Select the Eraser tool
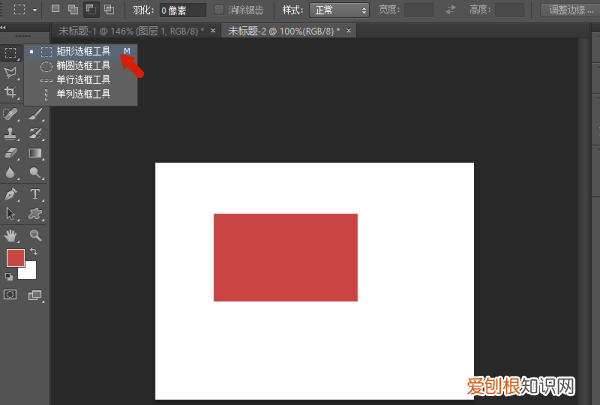600x405 pixels. (x=11, y=153)
